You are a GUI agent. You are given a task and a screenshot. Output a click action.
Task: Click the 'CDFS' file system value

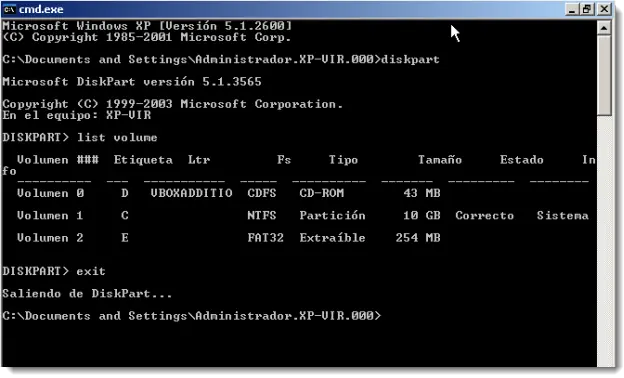[261, 193]
